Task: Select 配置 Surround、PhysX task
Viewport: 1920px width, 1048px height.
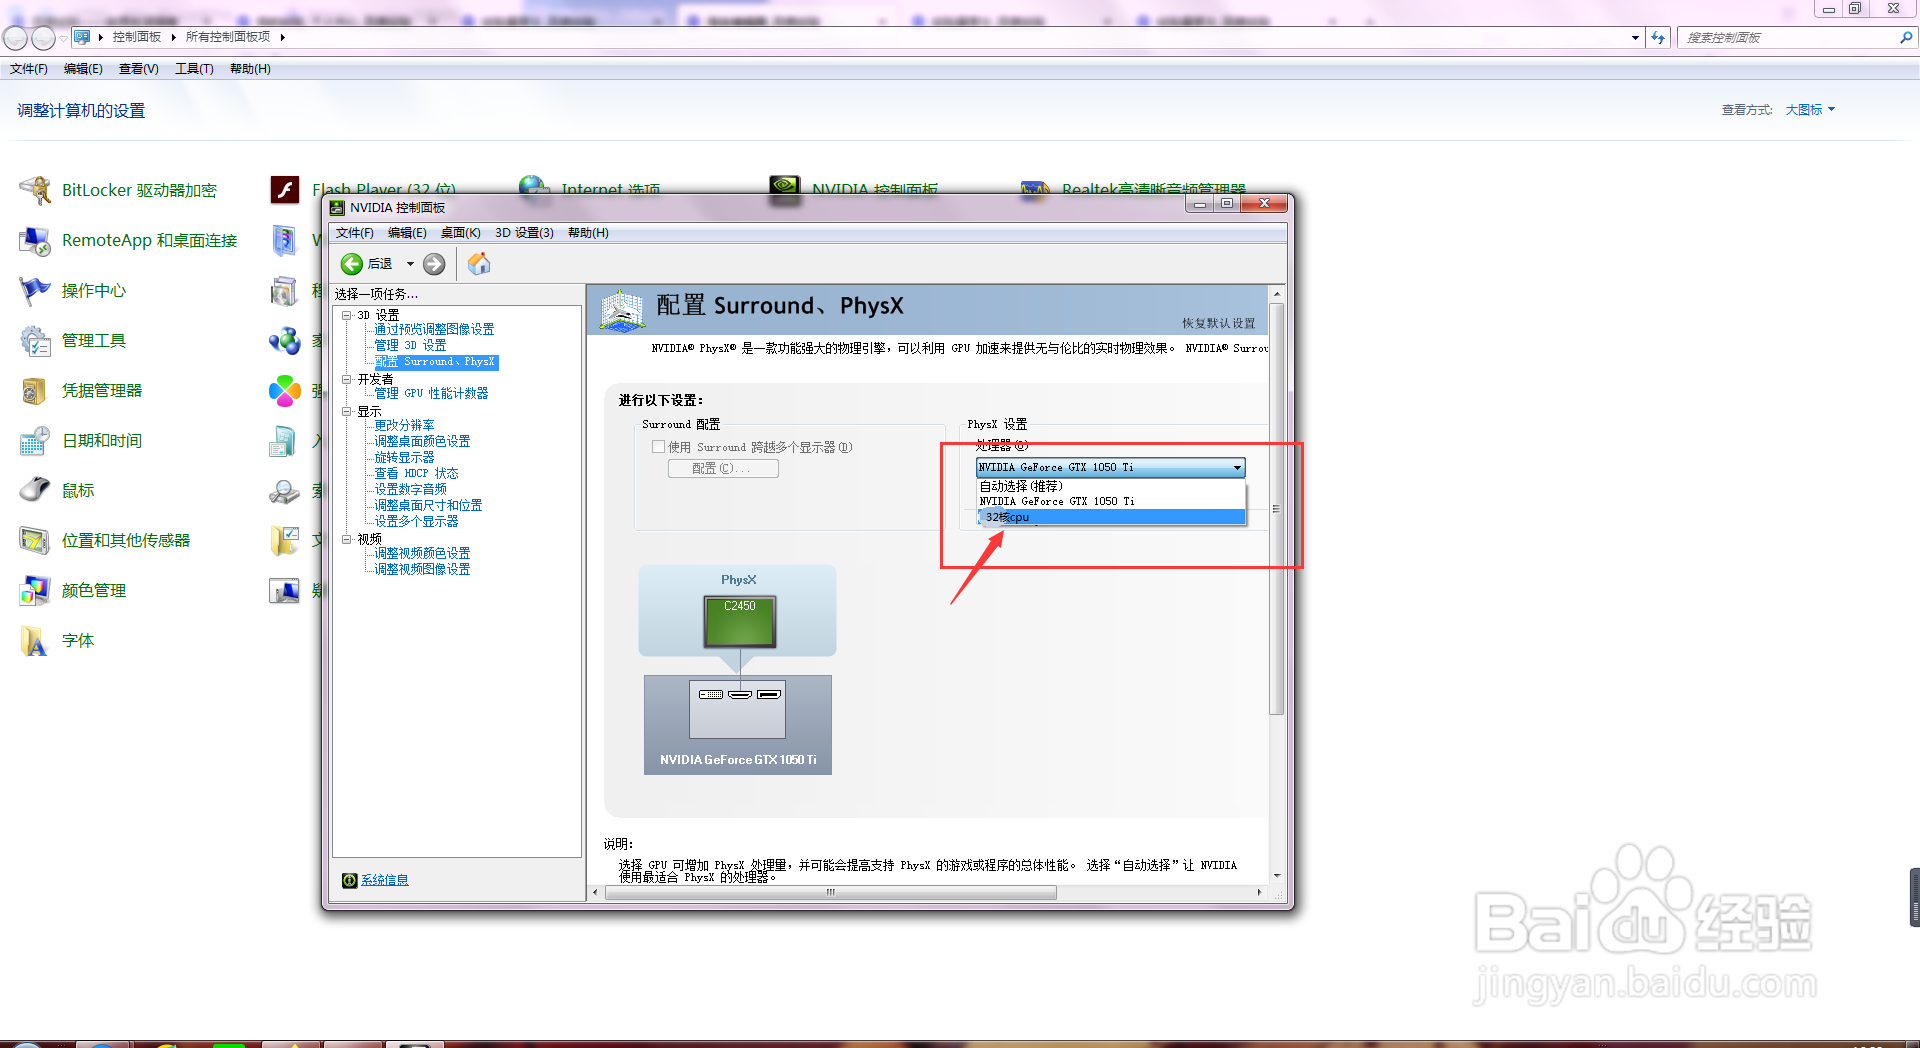Action: pyautogui.click(x=436, y=362)
